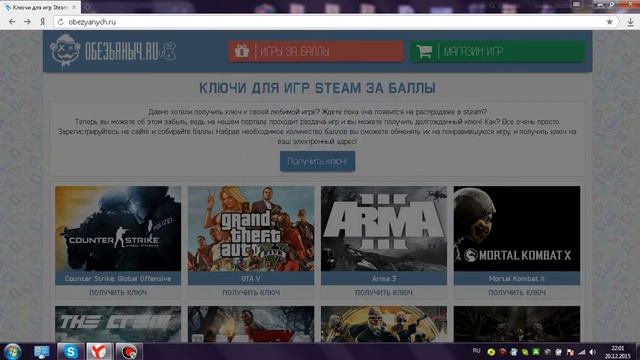Click the RU language indicator
The image size is (640, 360).
point(476,351)
